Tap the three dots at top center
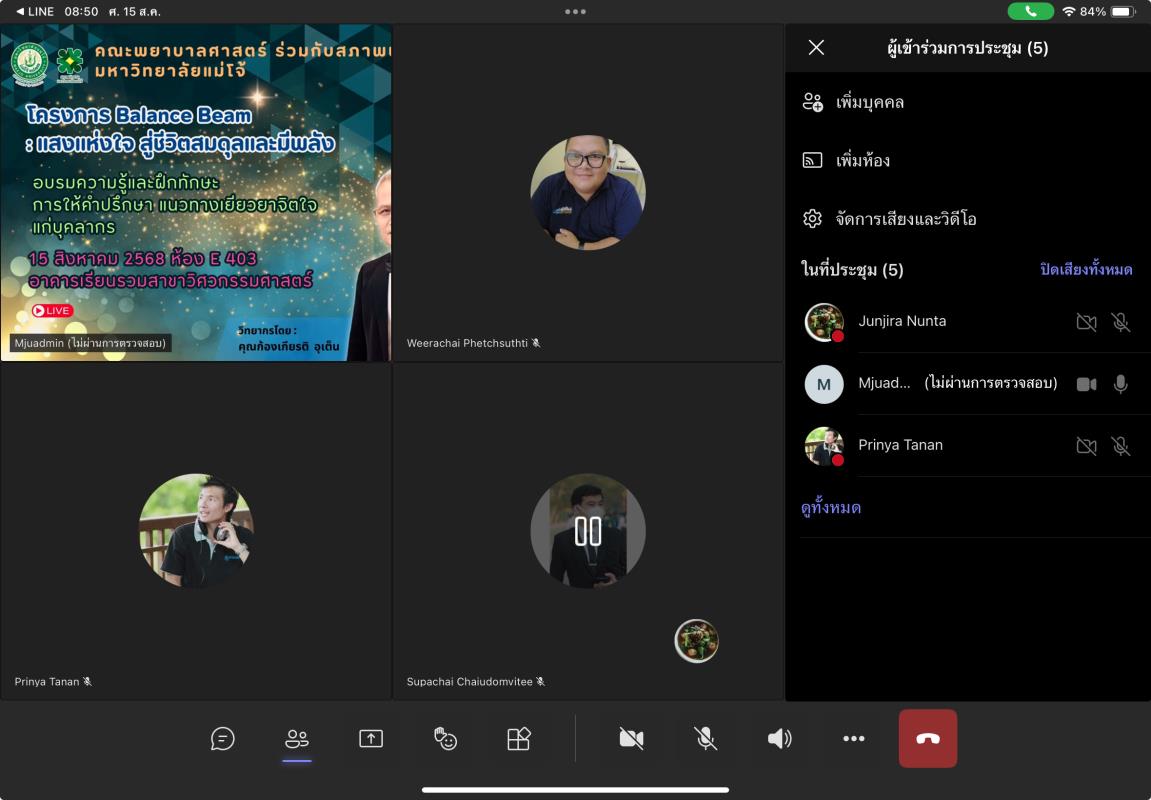This screenshot has height=800, width=1151. (575, 12)
